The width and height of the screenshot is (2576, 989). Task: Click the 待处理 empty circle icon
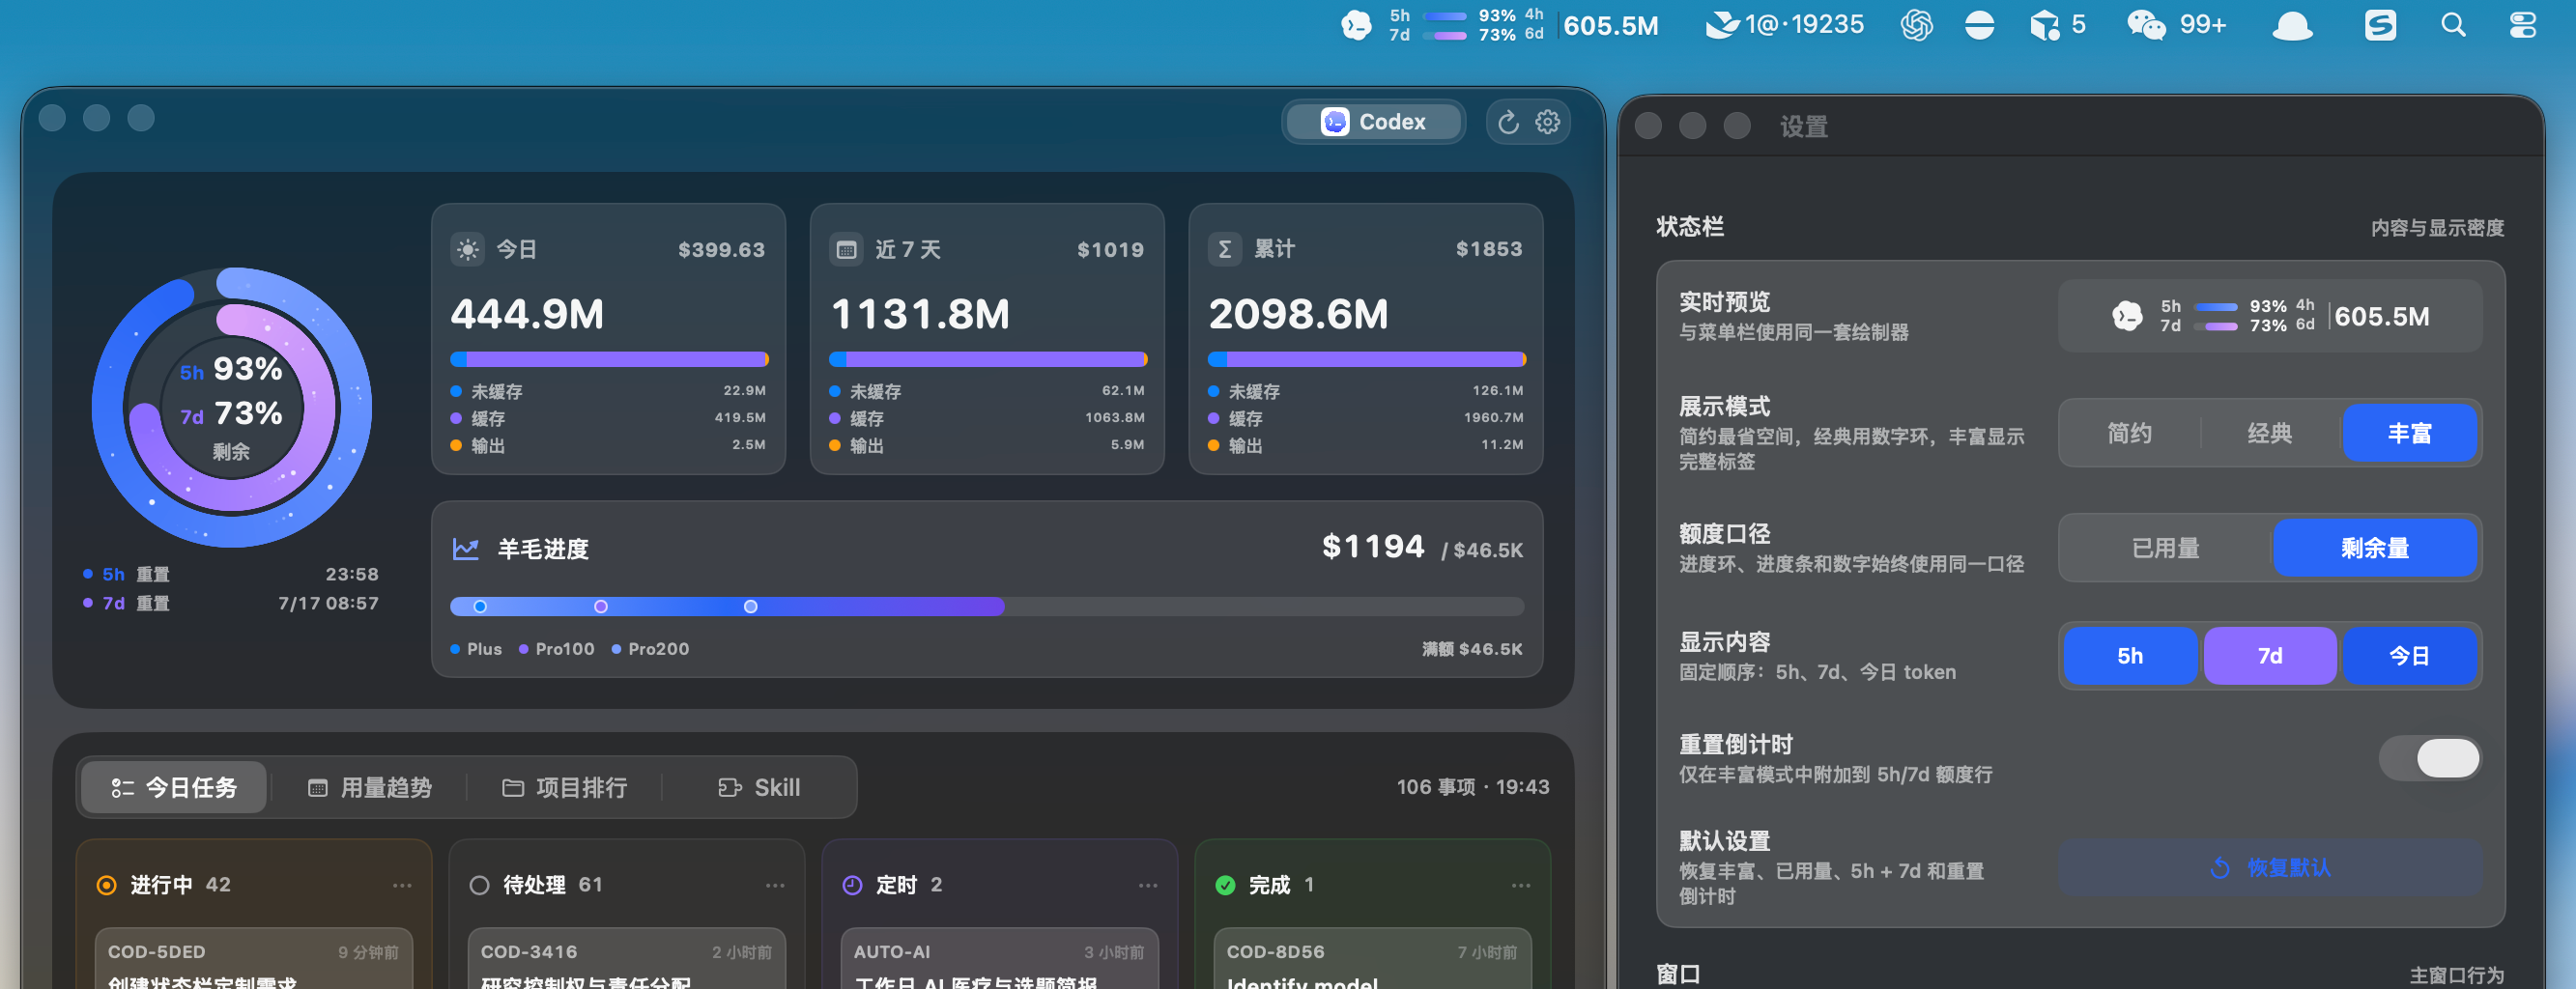click(479, 885)
